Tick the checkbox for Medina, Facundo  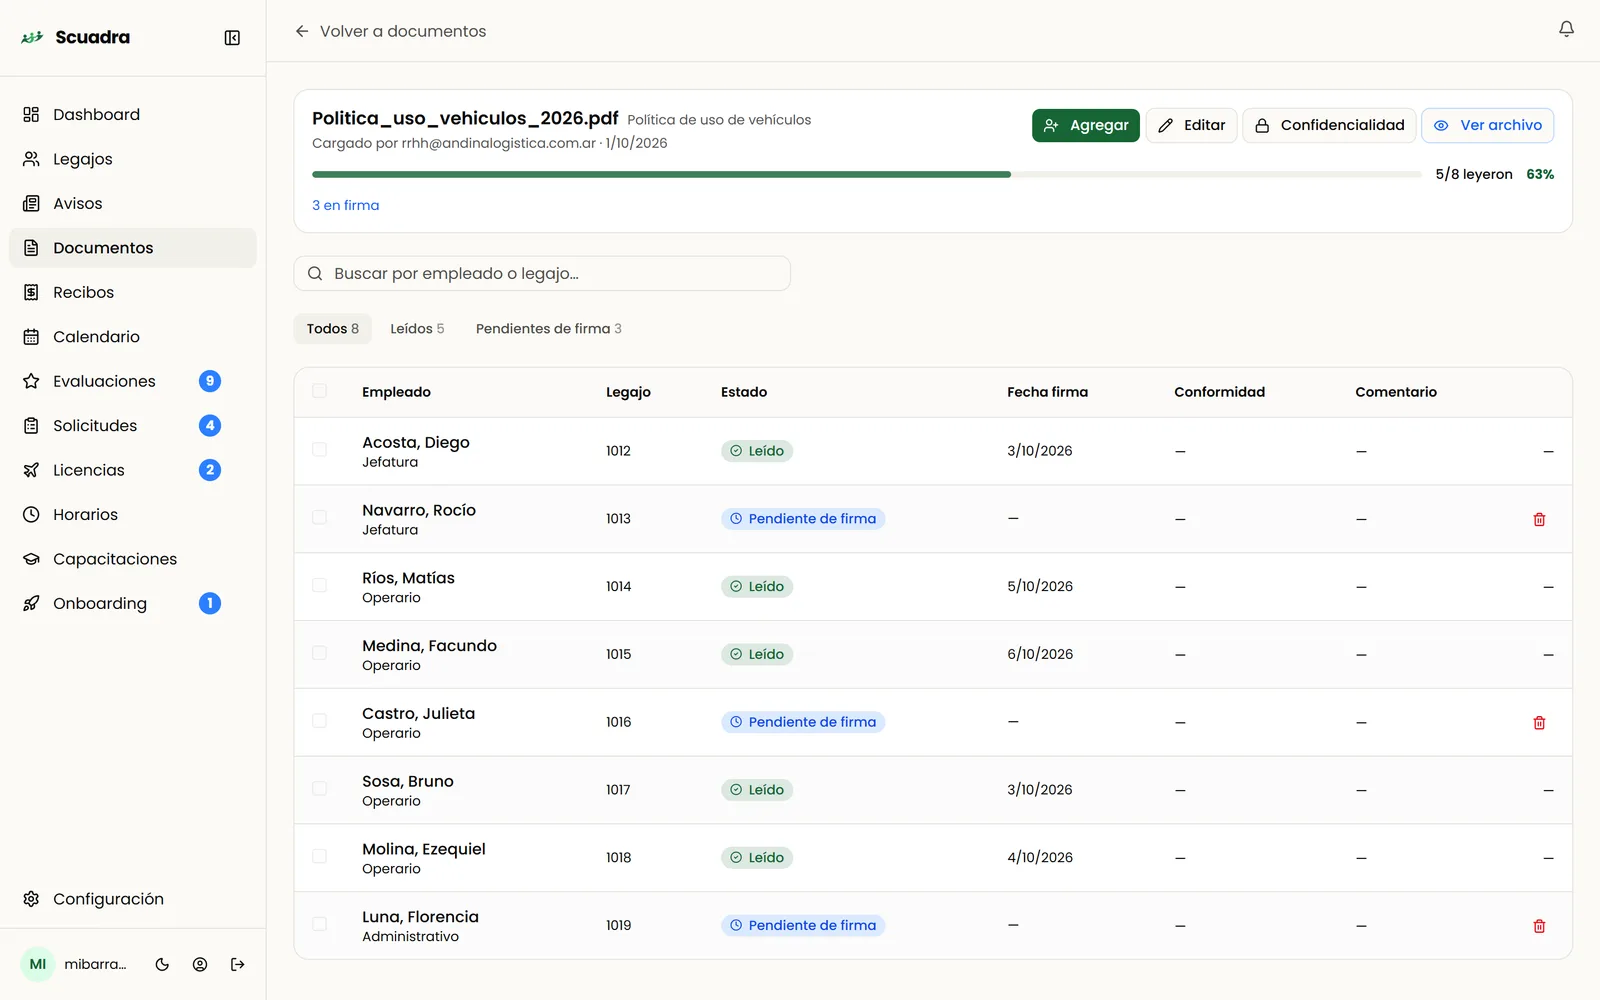(319, 653)
